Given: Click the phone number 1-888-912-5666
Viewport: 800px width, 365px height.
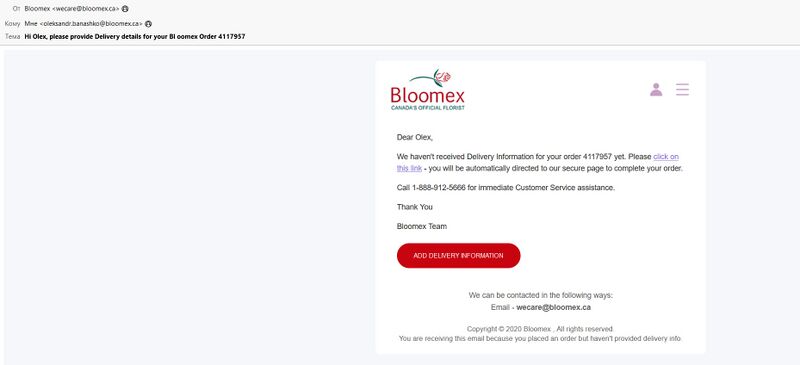Looking at the screenshot, I should [439, 187].
